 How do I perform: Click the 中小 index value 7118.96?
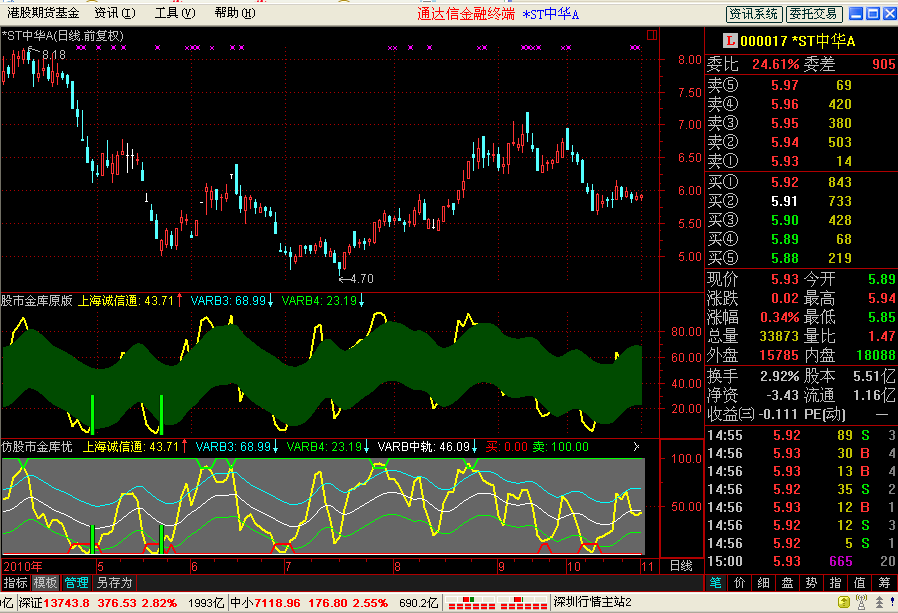point(277,603)
